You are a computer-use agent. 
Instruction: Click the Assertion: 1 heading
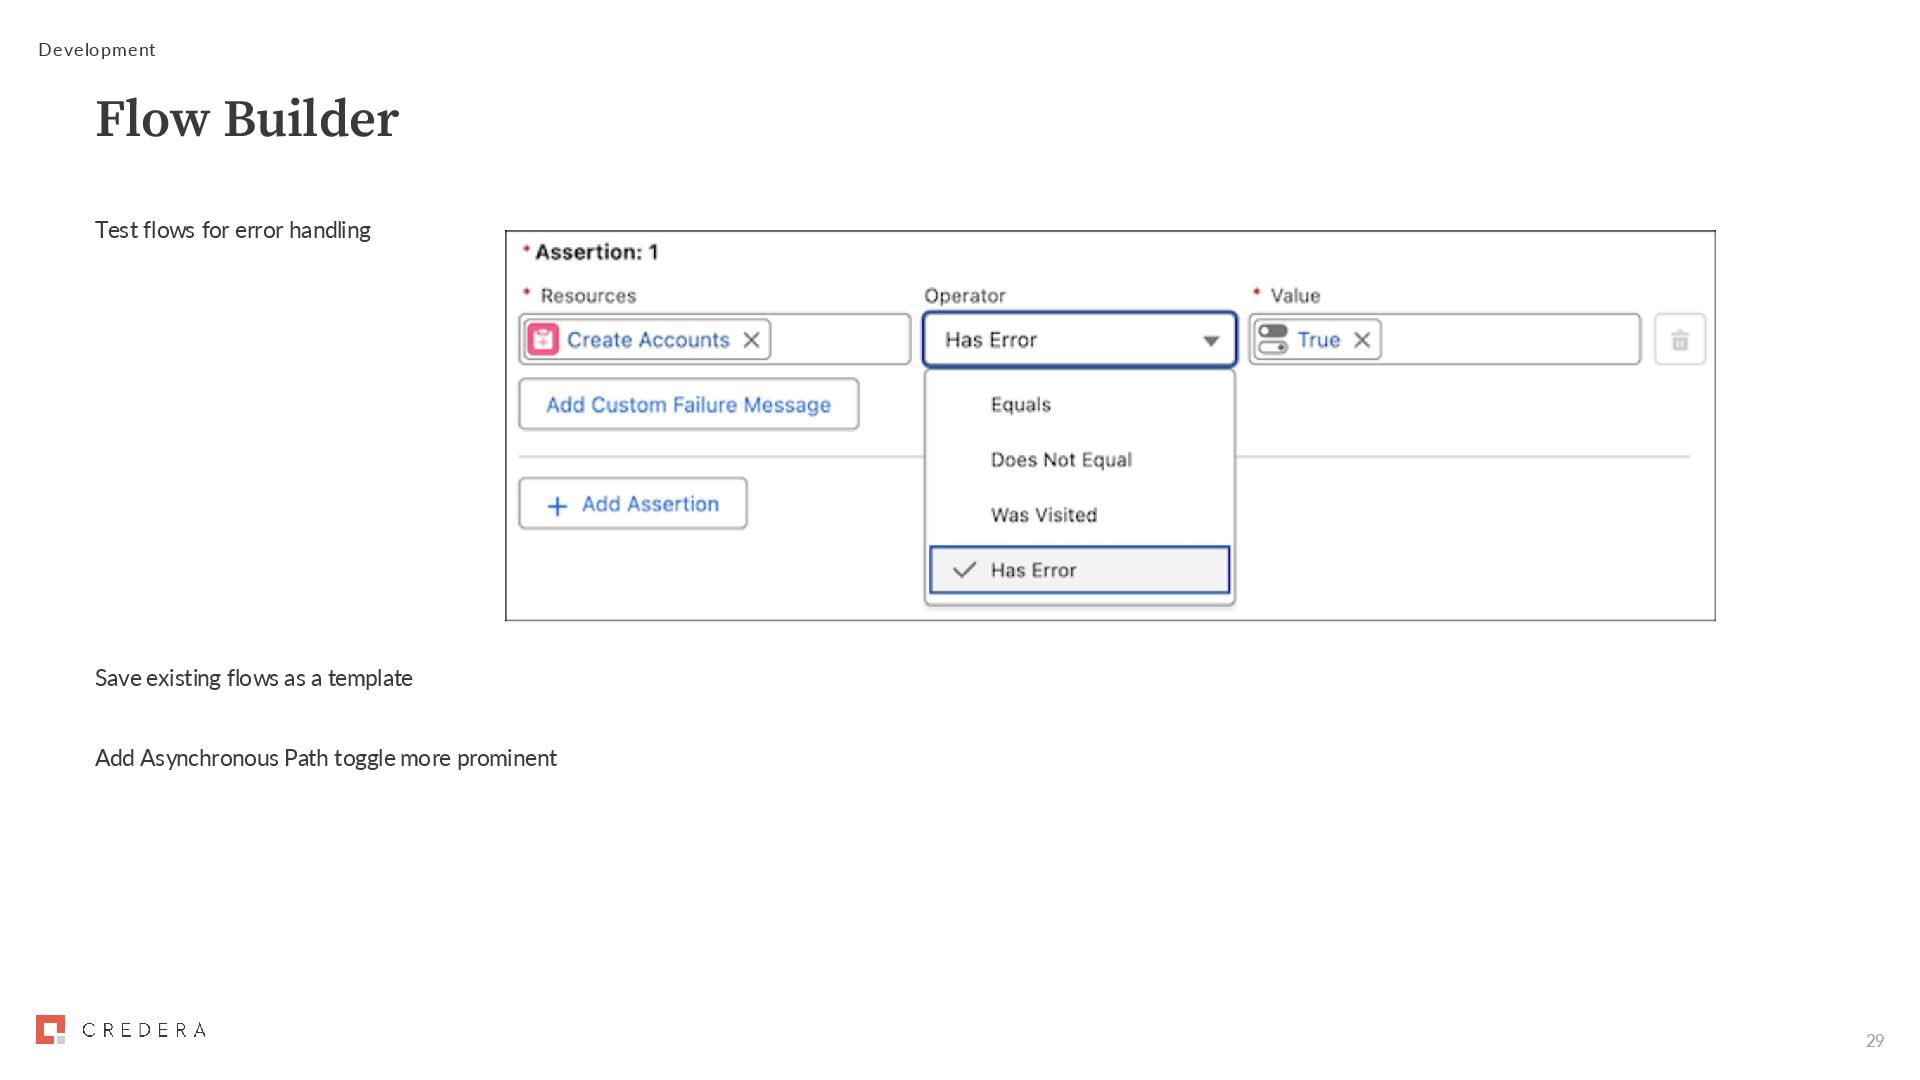coord(596,252)
